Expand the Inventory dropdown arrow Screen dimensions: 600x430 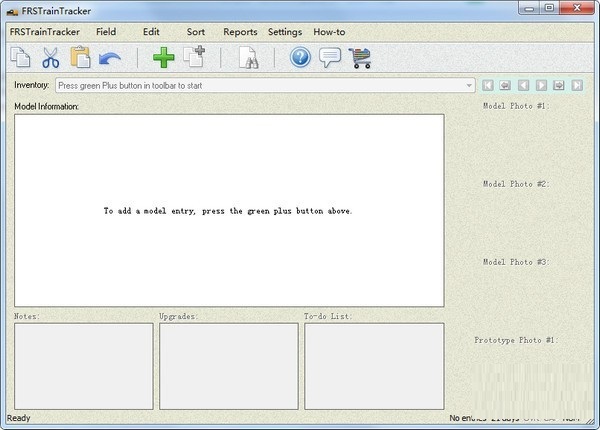click(x=469, y=85)
